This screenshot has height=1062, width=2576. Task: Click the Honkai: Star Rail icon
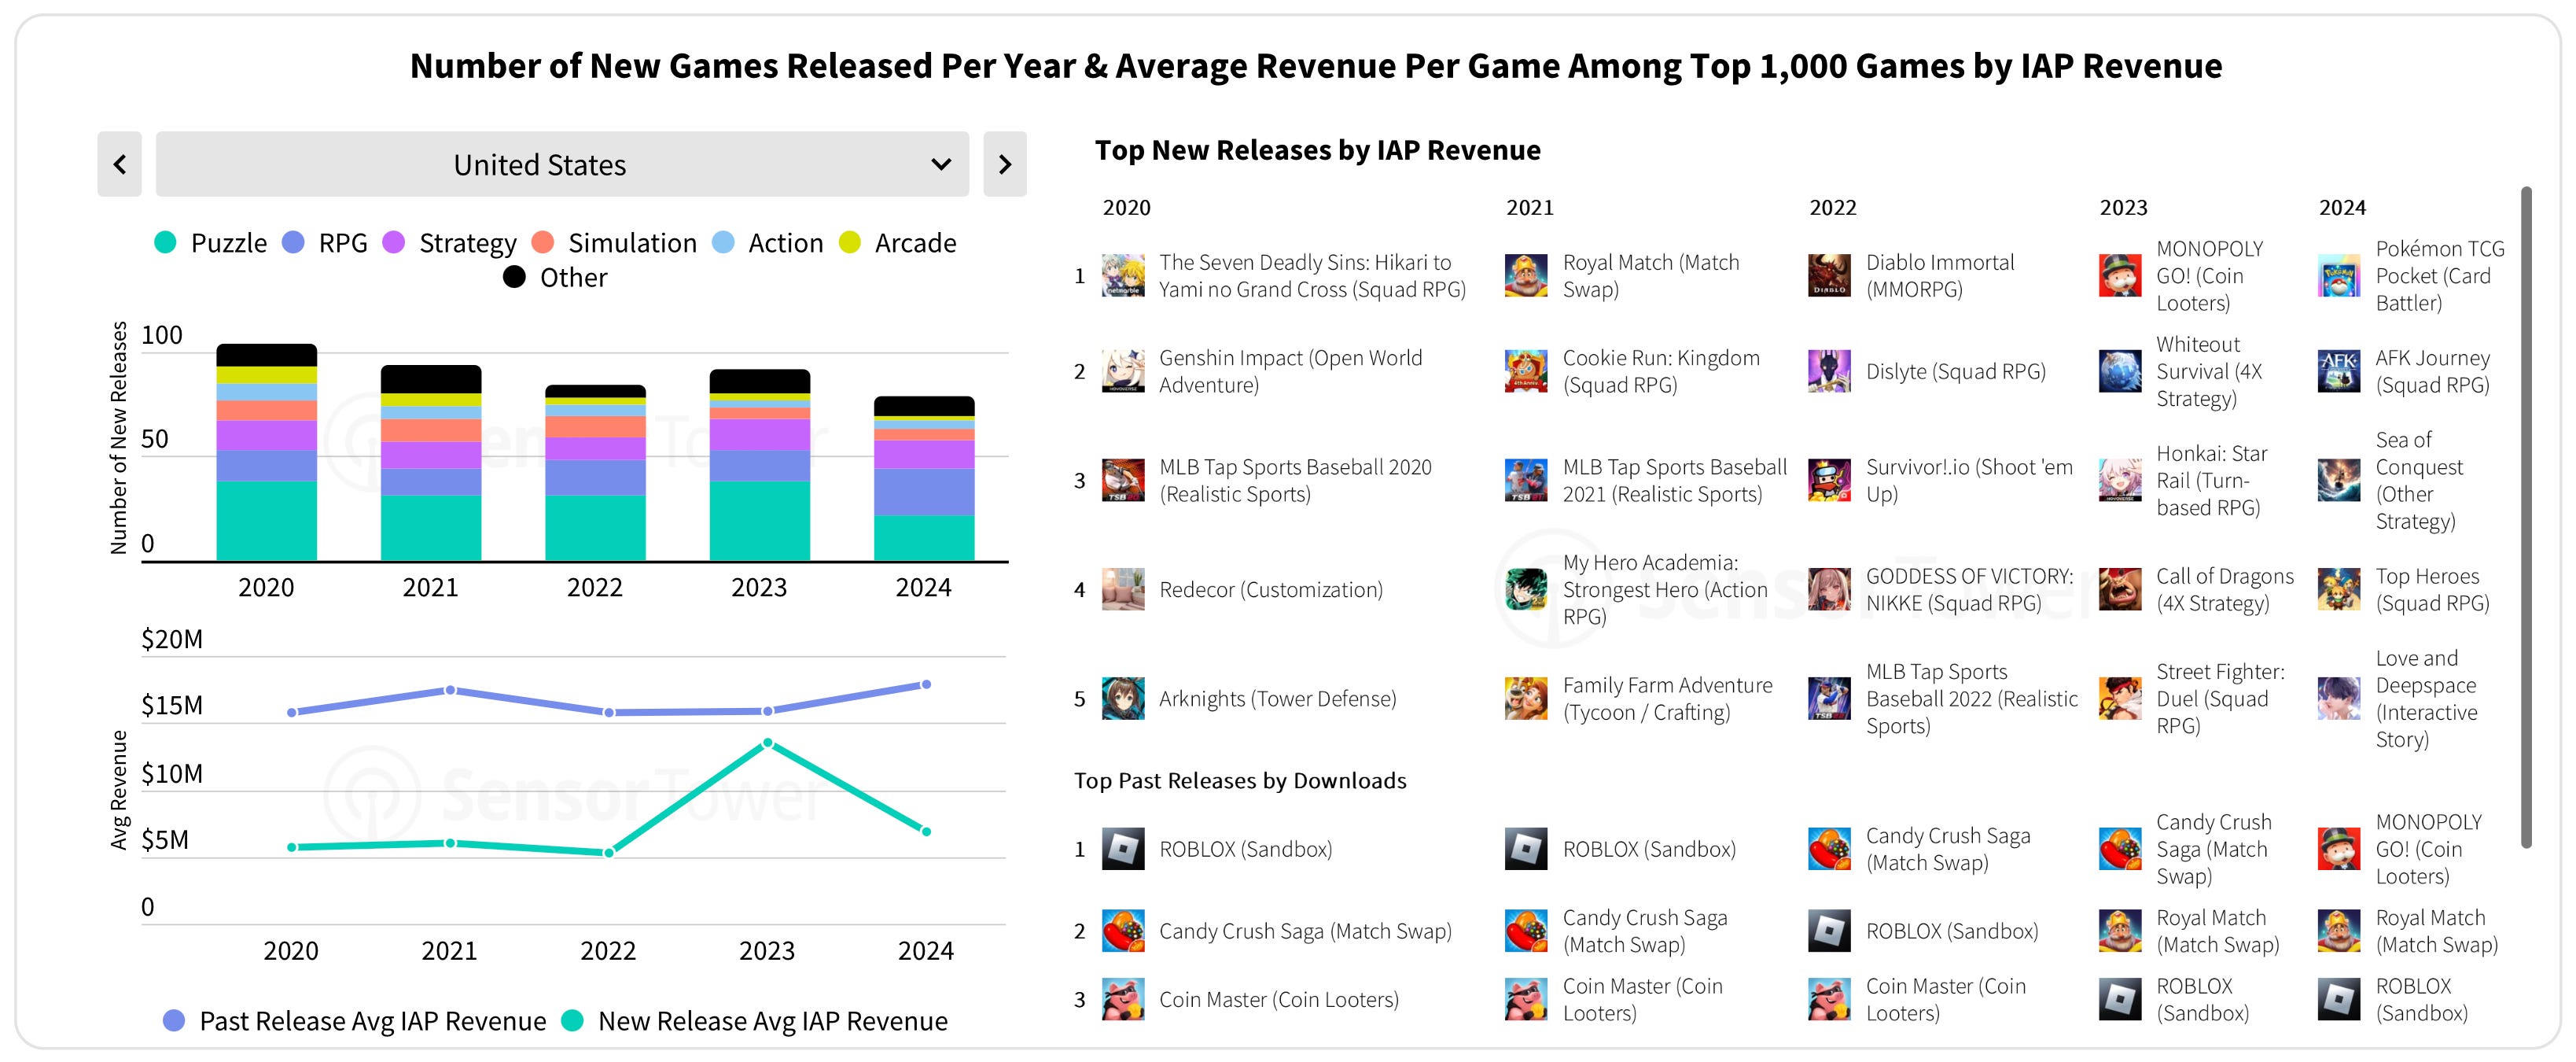[2119, 481]
